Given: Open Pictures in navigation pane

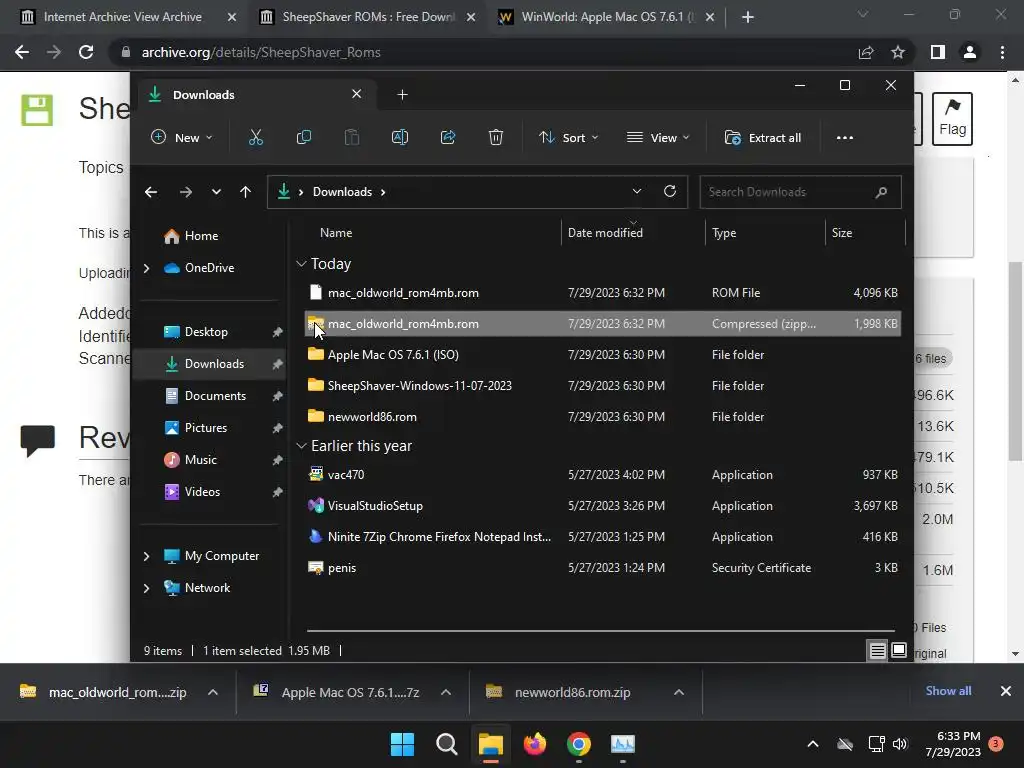Looking at the screenshot, I should [206, 428].
